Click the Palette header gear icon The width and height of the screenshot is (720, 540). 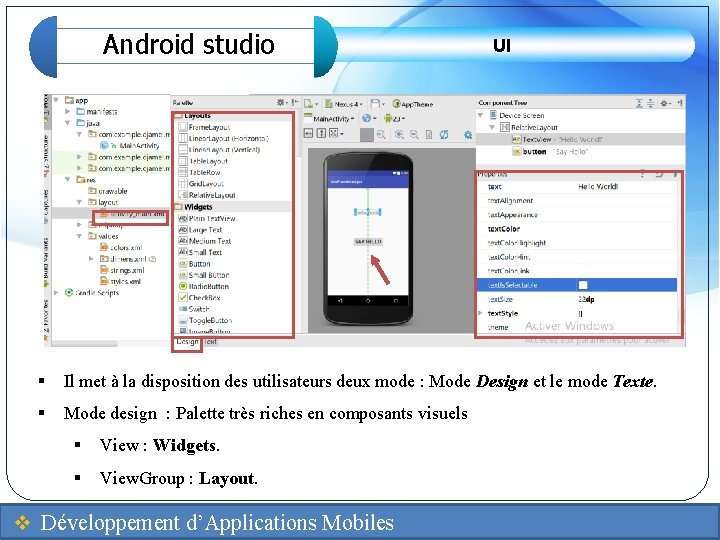pyautogui.click(x=281, y=103)
